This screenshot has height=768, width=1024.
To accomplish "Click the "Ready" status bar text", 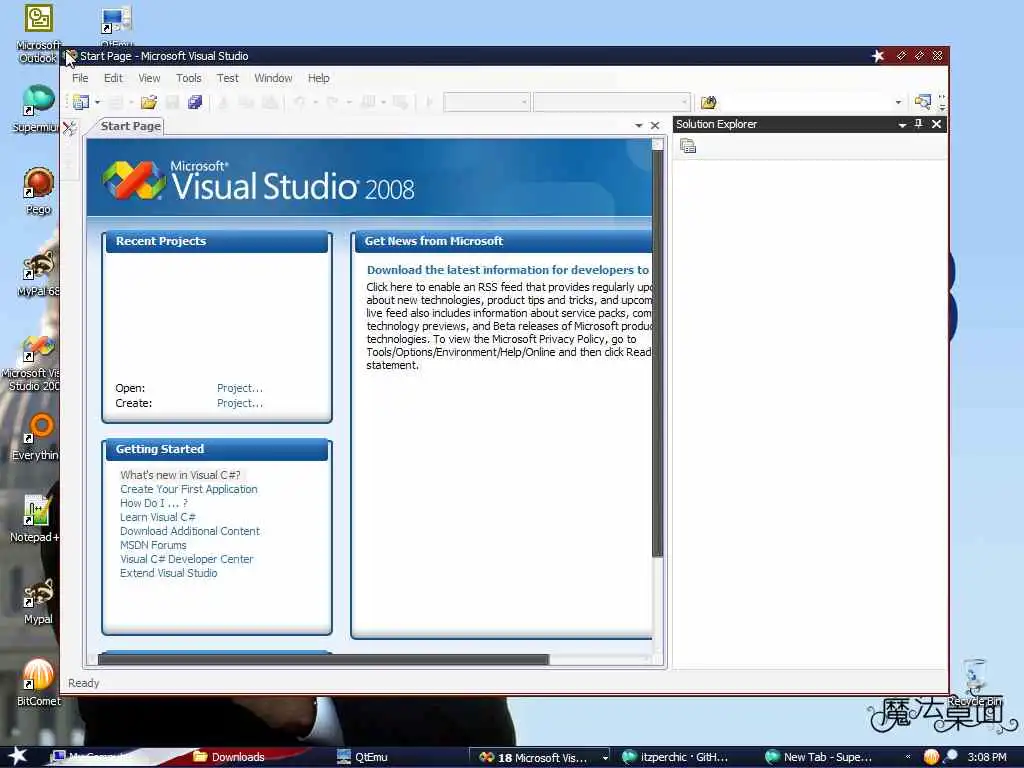I will click(84, 683).
